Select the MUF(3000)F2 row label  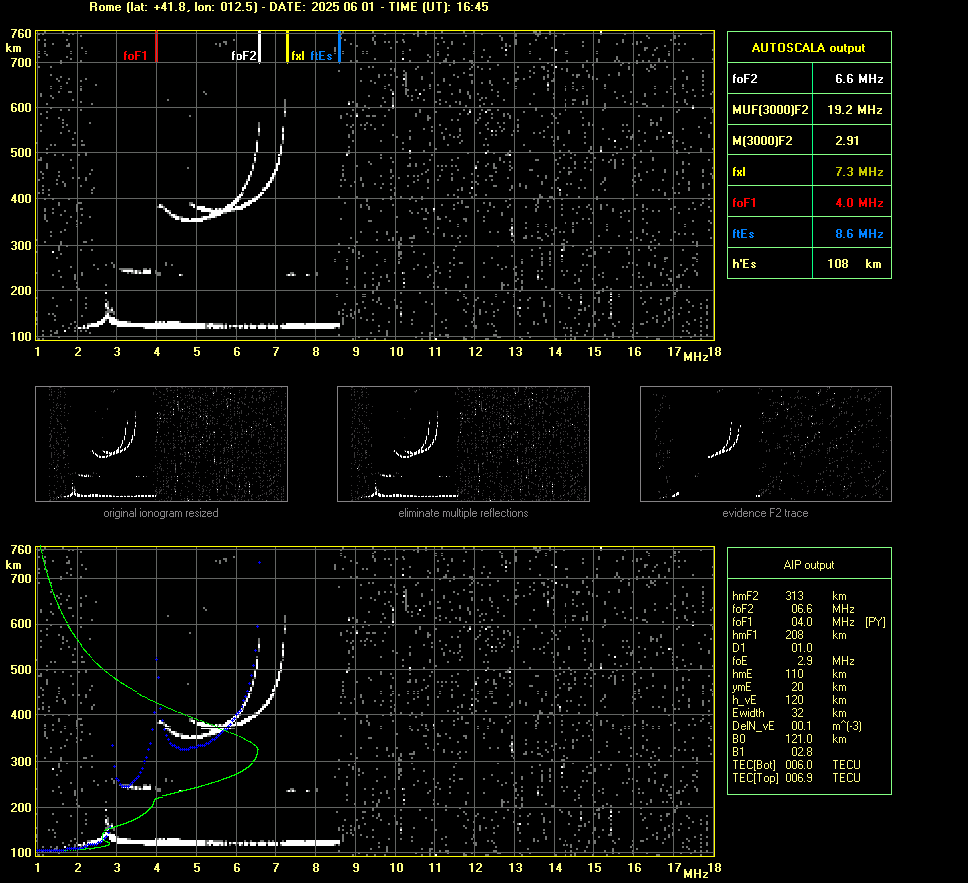pyautogui.click(x=770, y=110)
